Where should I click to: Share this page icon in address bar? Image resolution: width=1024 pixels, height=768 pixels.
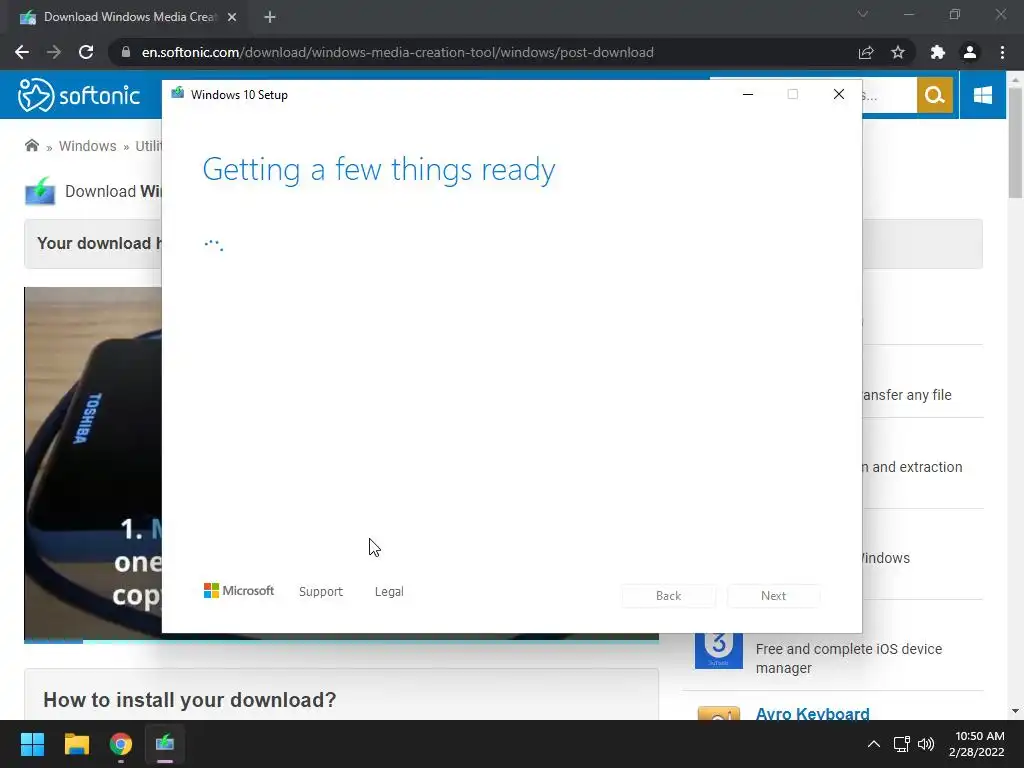point(866,52)
